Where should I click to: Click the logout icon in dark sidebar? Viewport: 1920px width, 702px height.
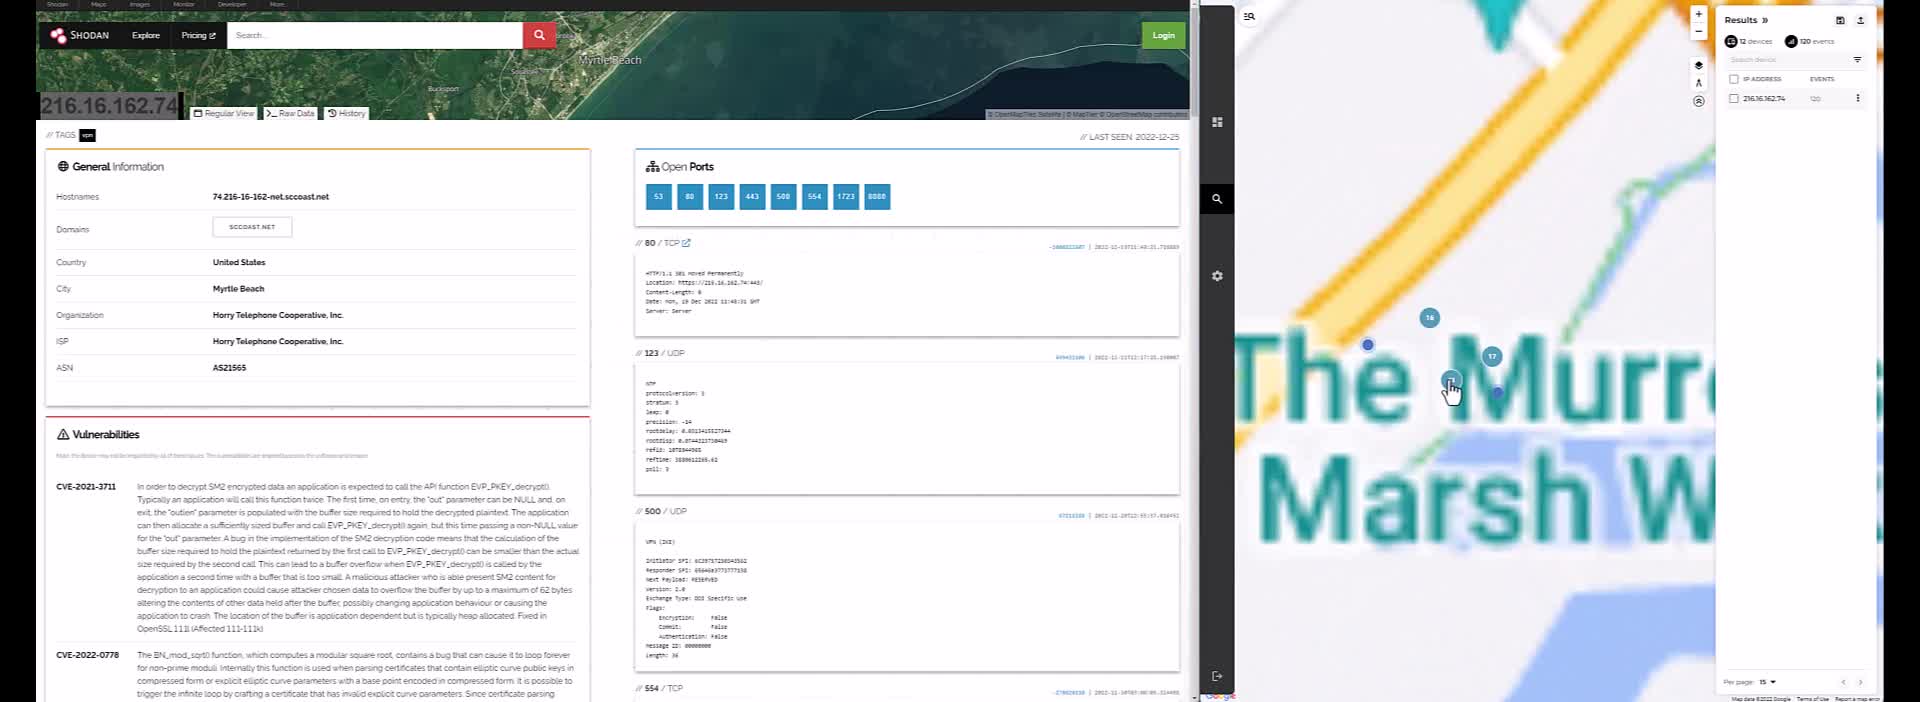[x=1217, y=676]
